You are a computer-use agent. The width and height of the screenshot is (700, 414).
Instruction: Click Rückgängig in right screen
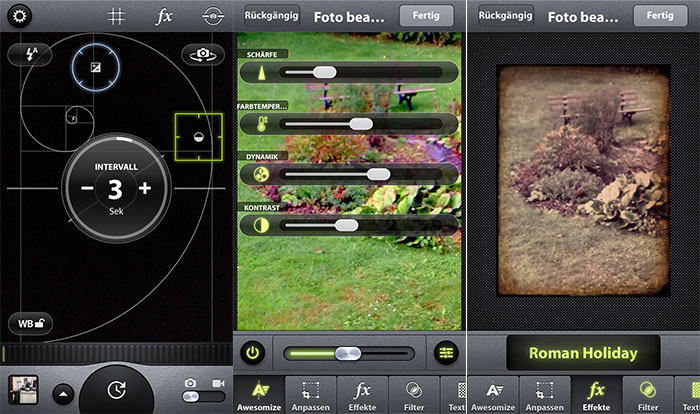(x=505, y=16)
